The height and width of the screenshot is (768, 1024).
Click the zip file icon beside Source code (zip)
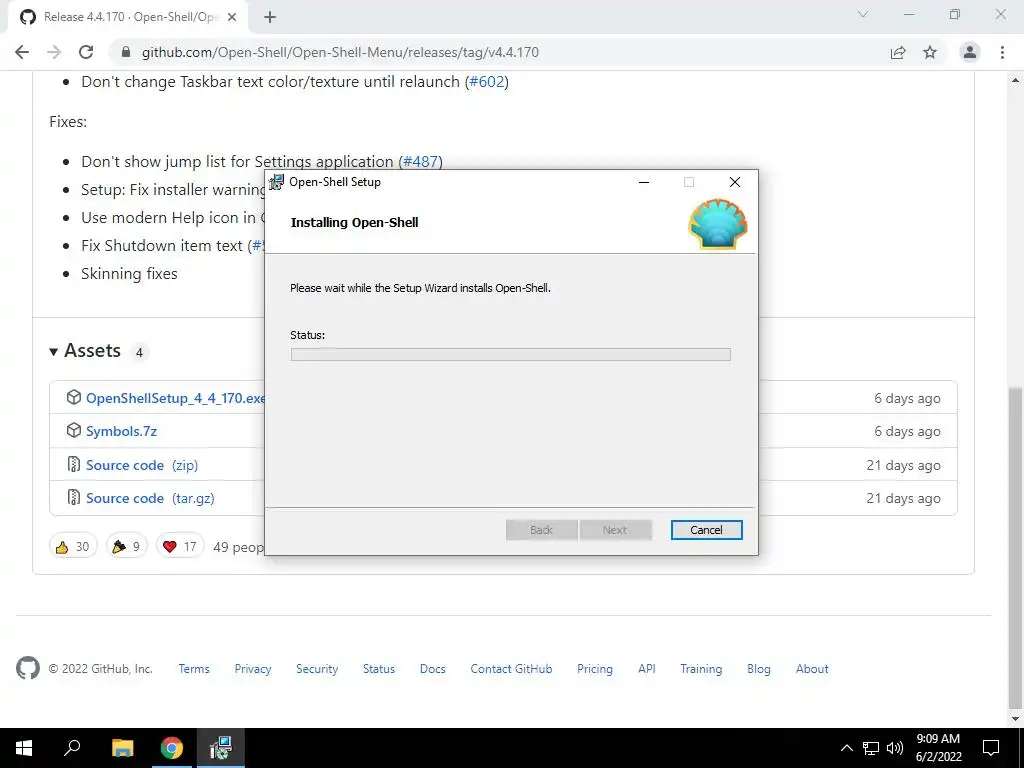click(74, 464)
